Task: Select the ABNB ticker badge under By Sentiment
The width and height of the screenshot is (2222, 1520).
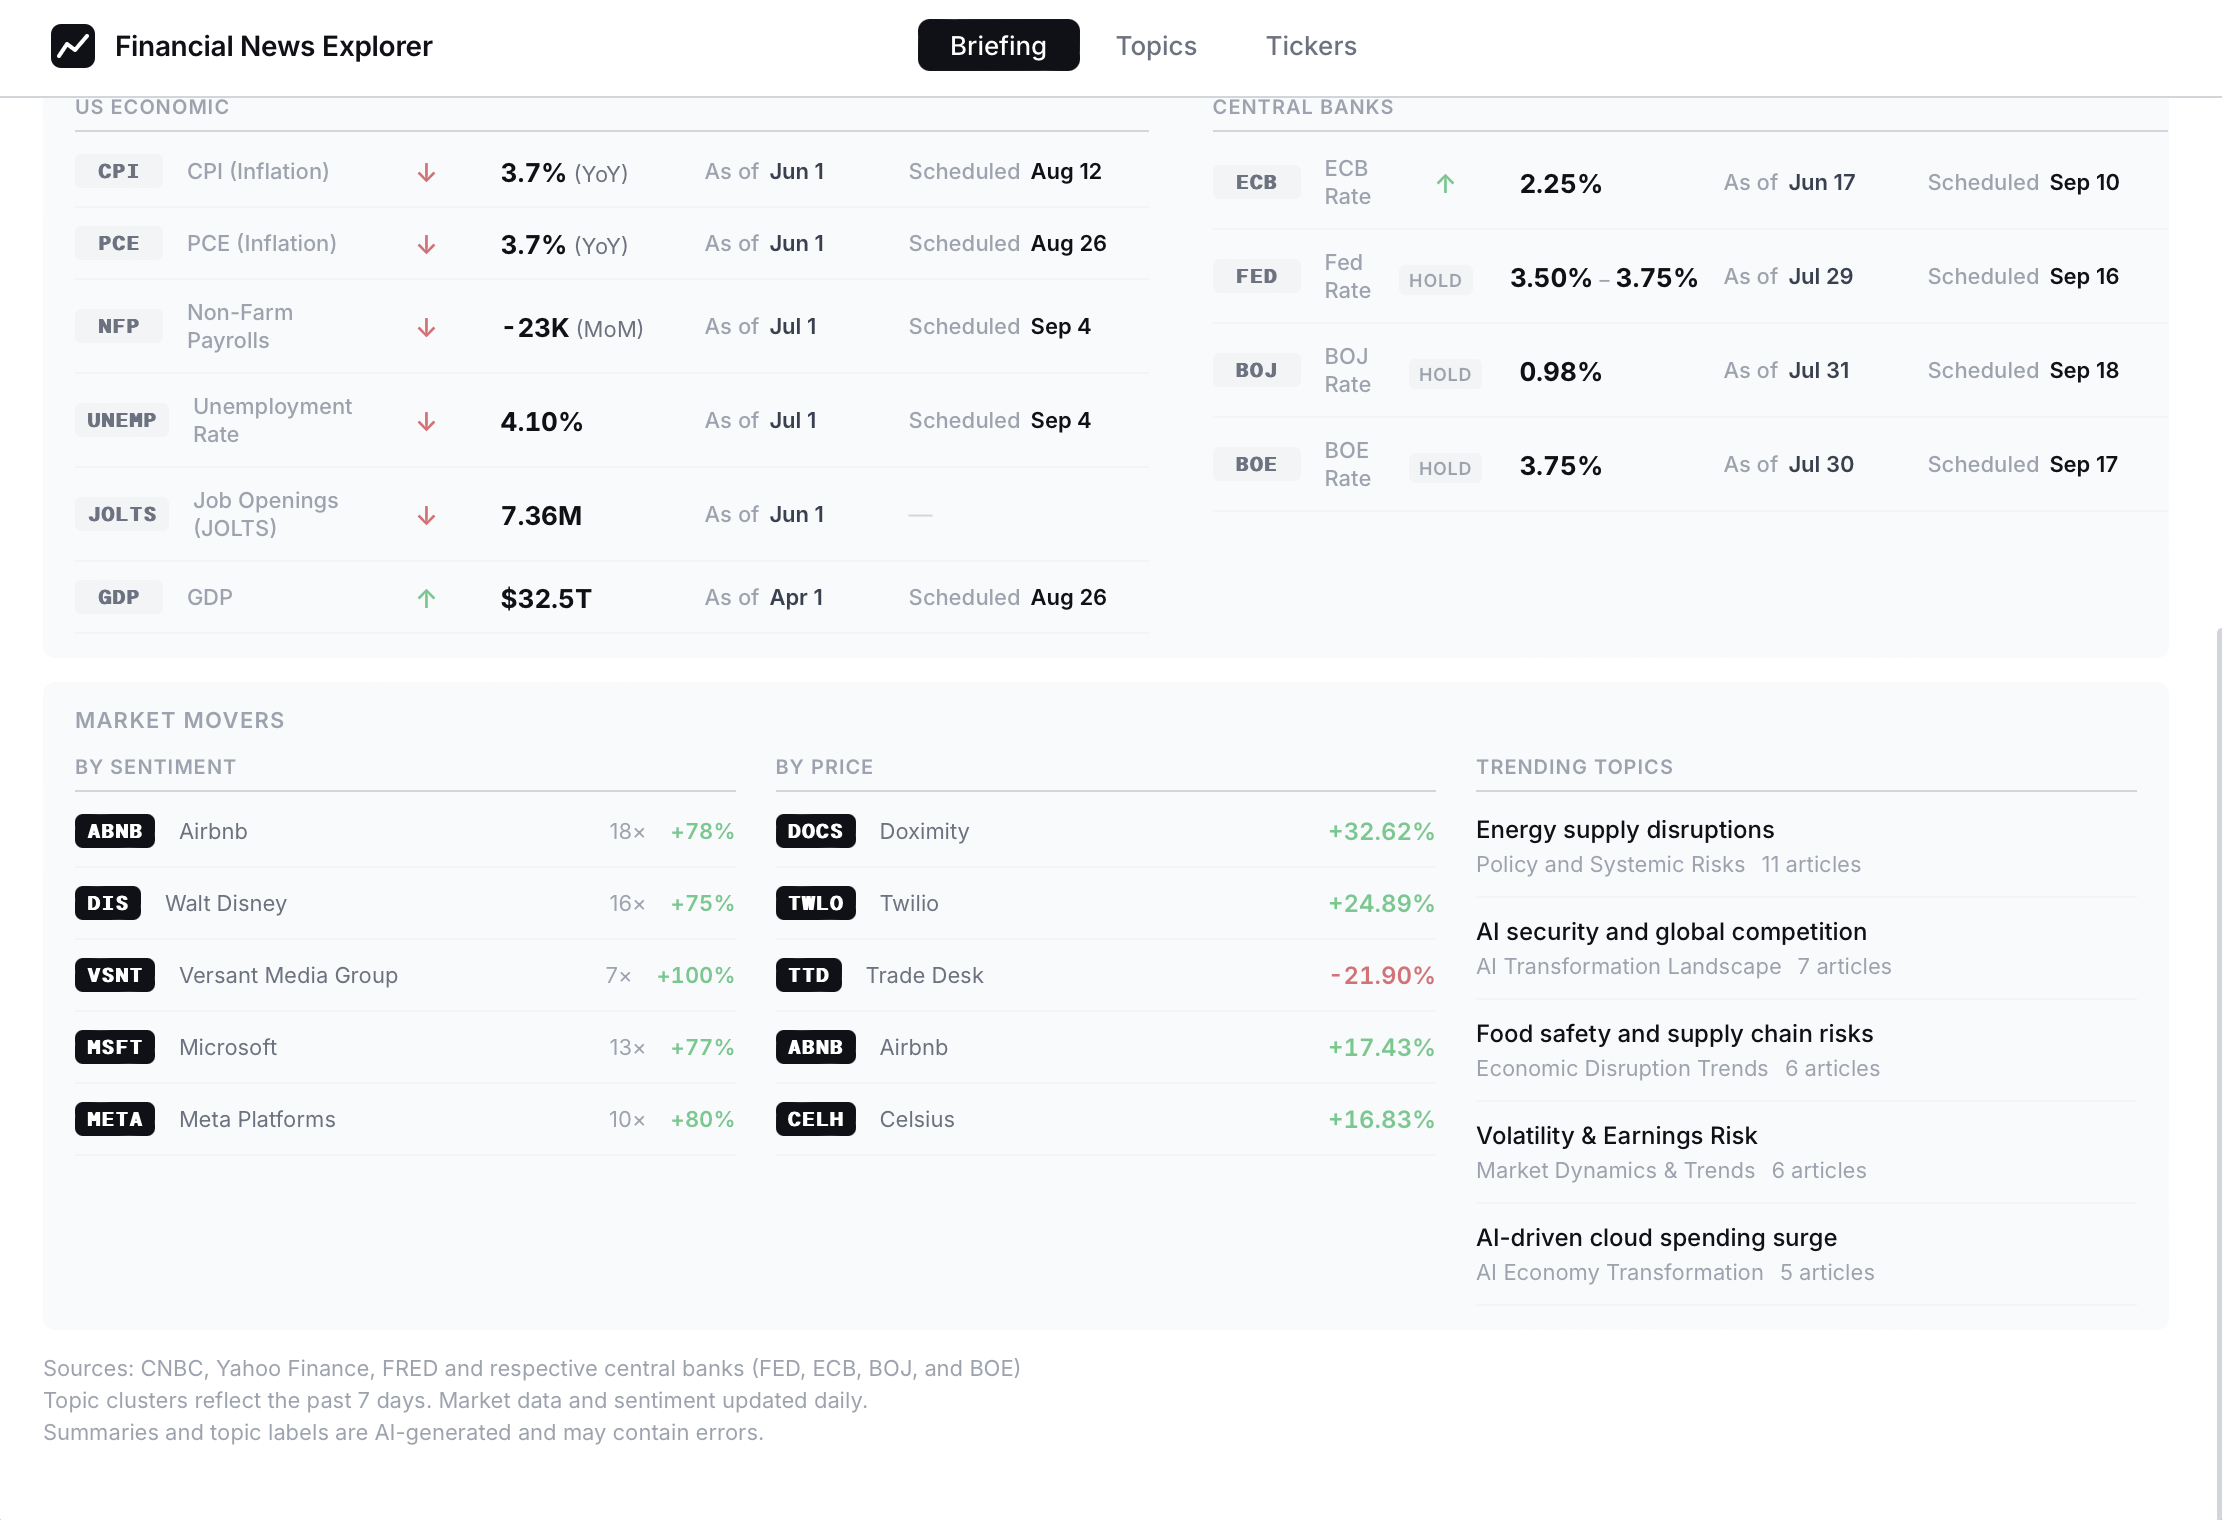Action: [x=115, y=831]
